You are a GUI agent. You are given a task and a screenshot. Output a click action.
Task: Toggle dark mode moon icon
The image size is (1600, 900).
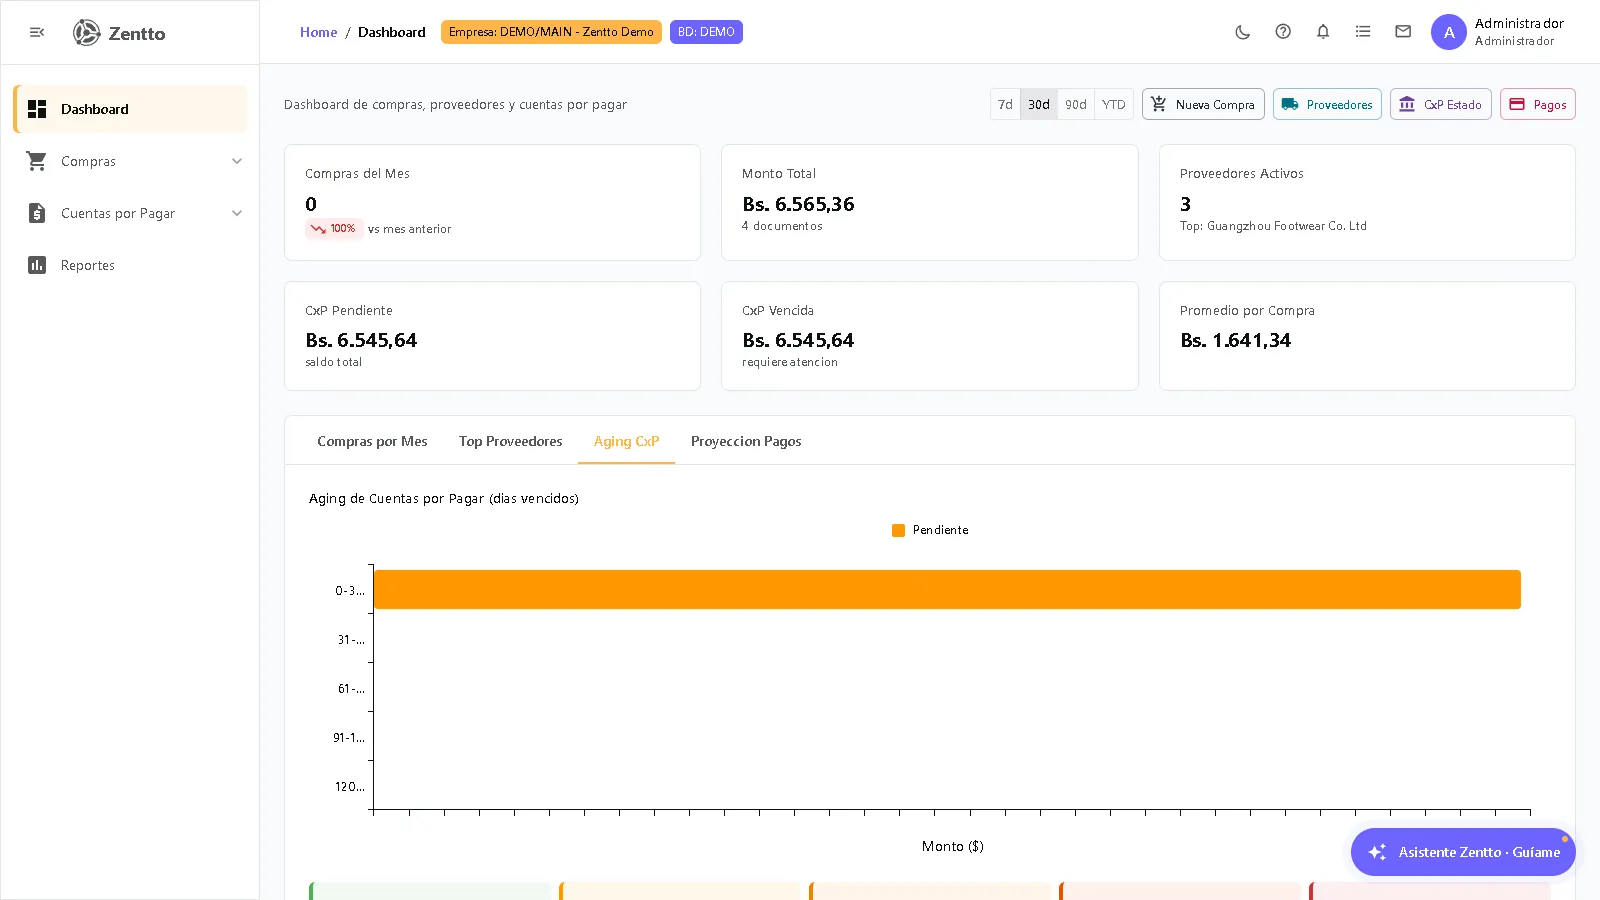tap(1243, 32)
